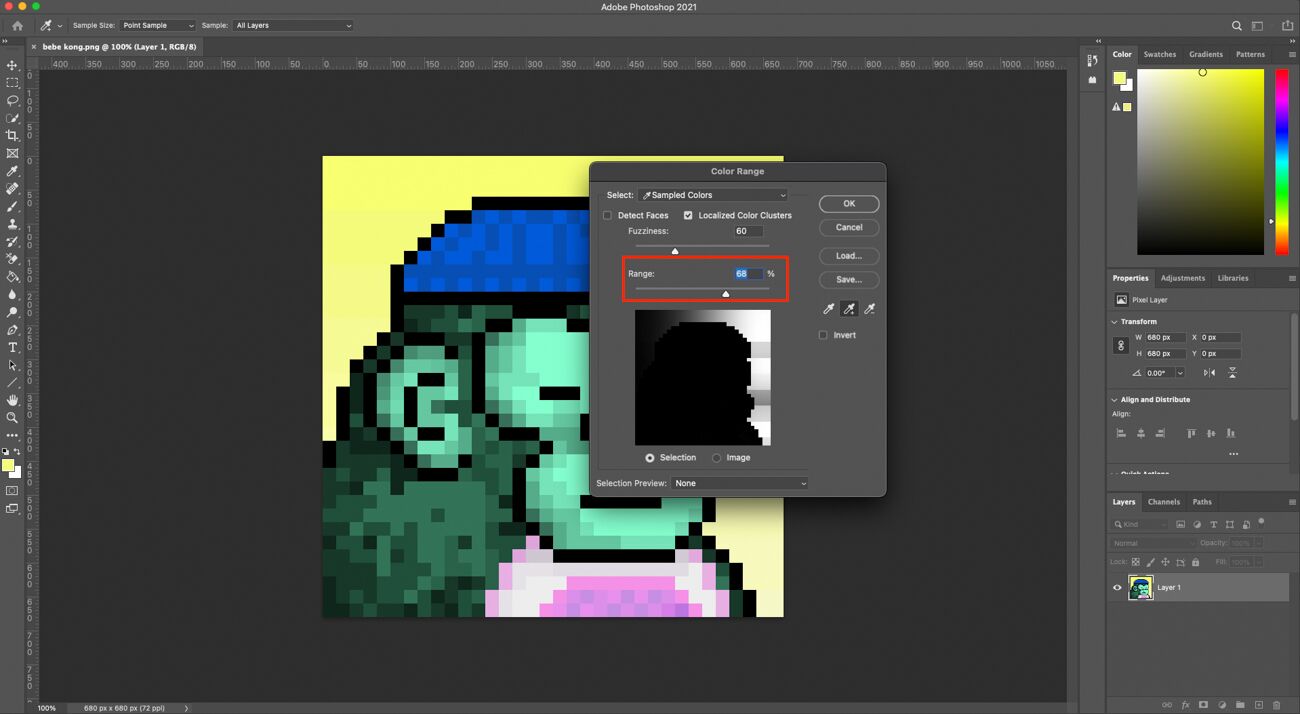Screen dimensions: 1300x714
Task: Open the Adjustments panel tab
Action: [1183, 278]
